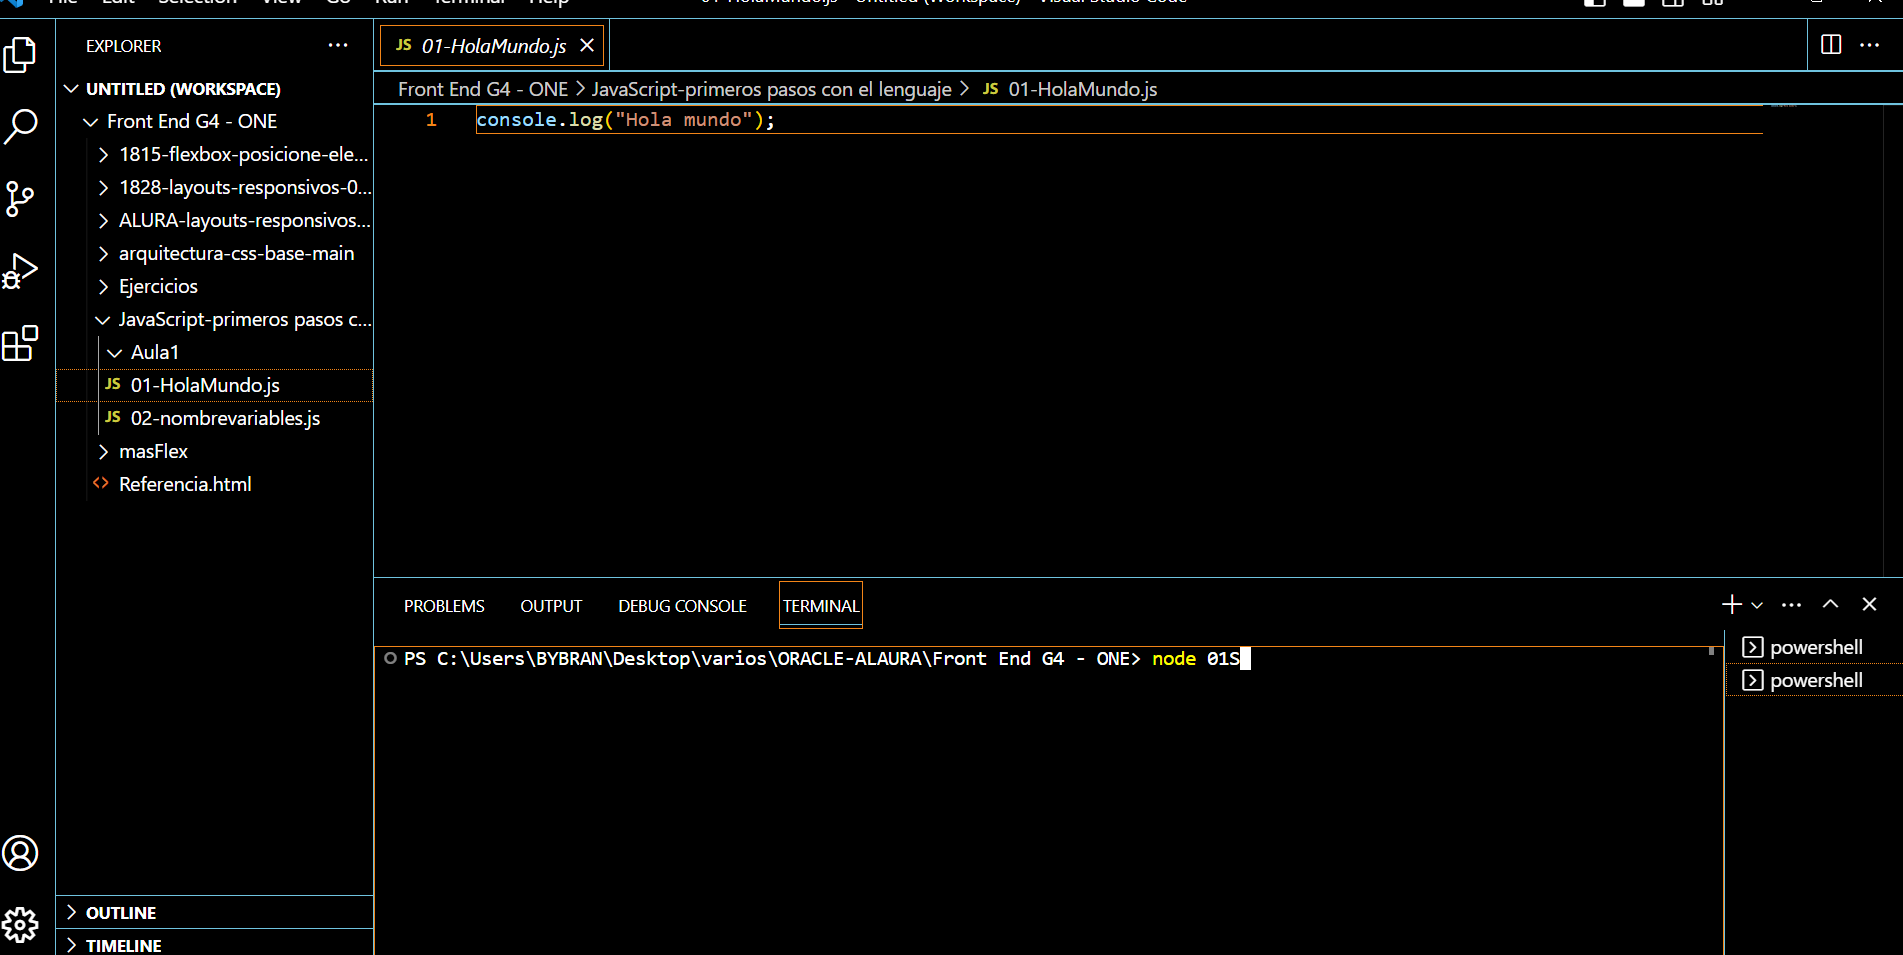Click line number 1 in editor gutter
Image resolution: width=1903 pixels, height=955 pixels.
pos(431,120)
